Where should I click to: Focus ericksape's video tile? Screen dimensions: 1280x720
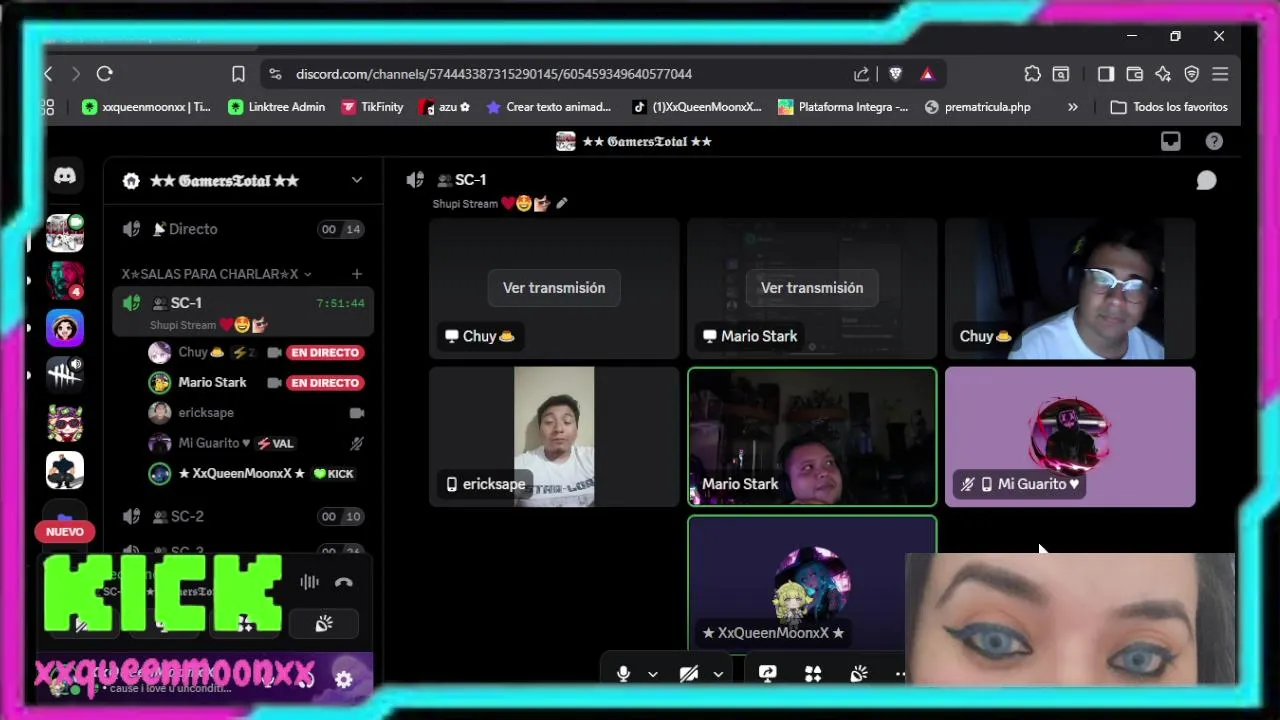[554, 437]
